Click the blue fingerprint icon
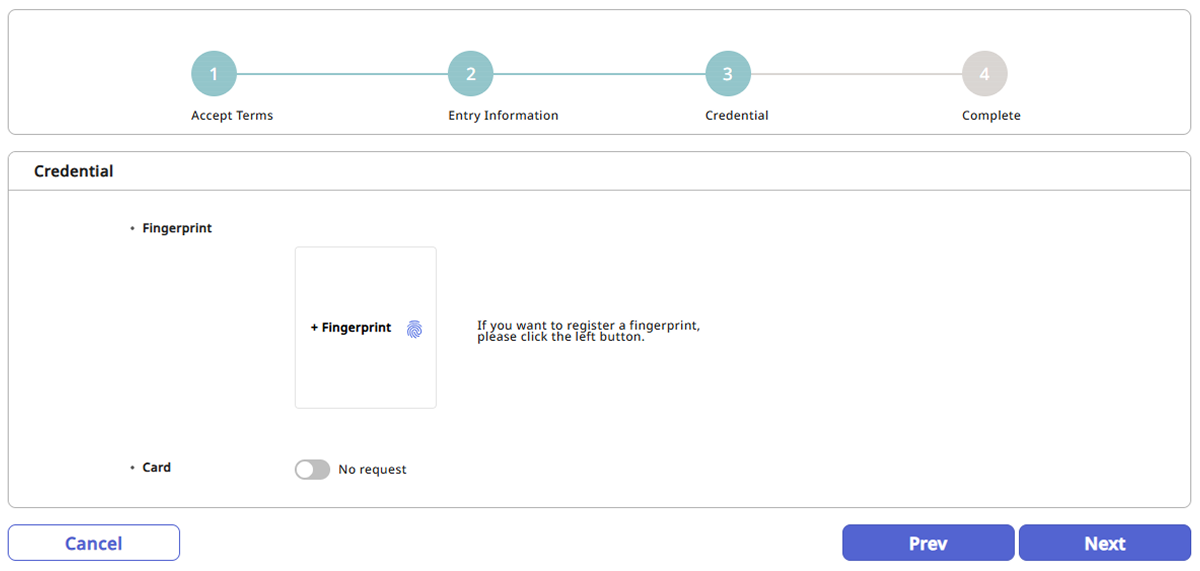The height and width of the screenshot is (571, 1200). (414, 328)
